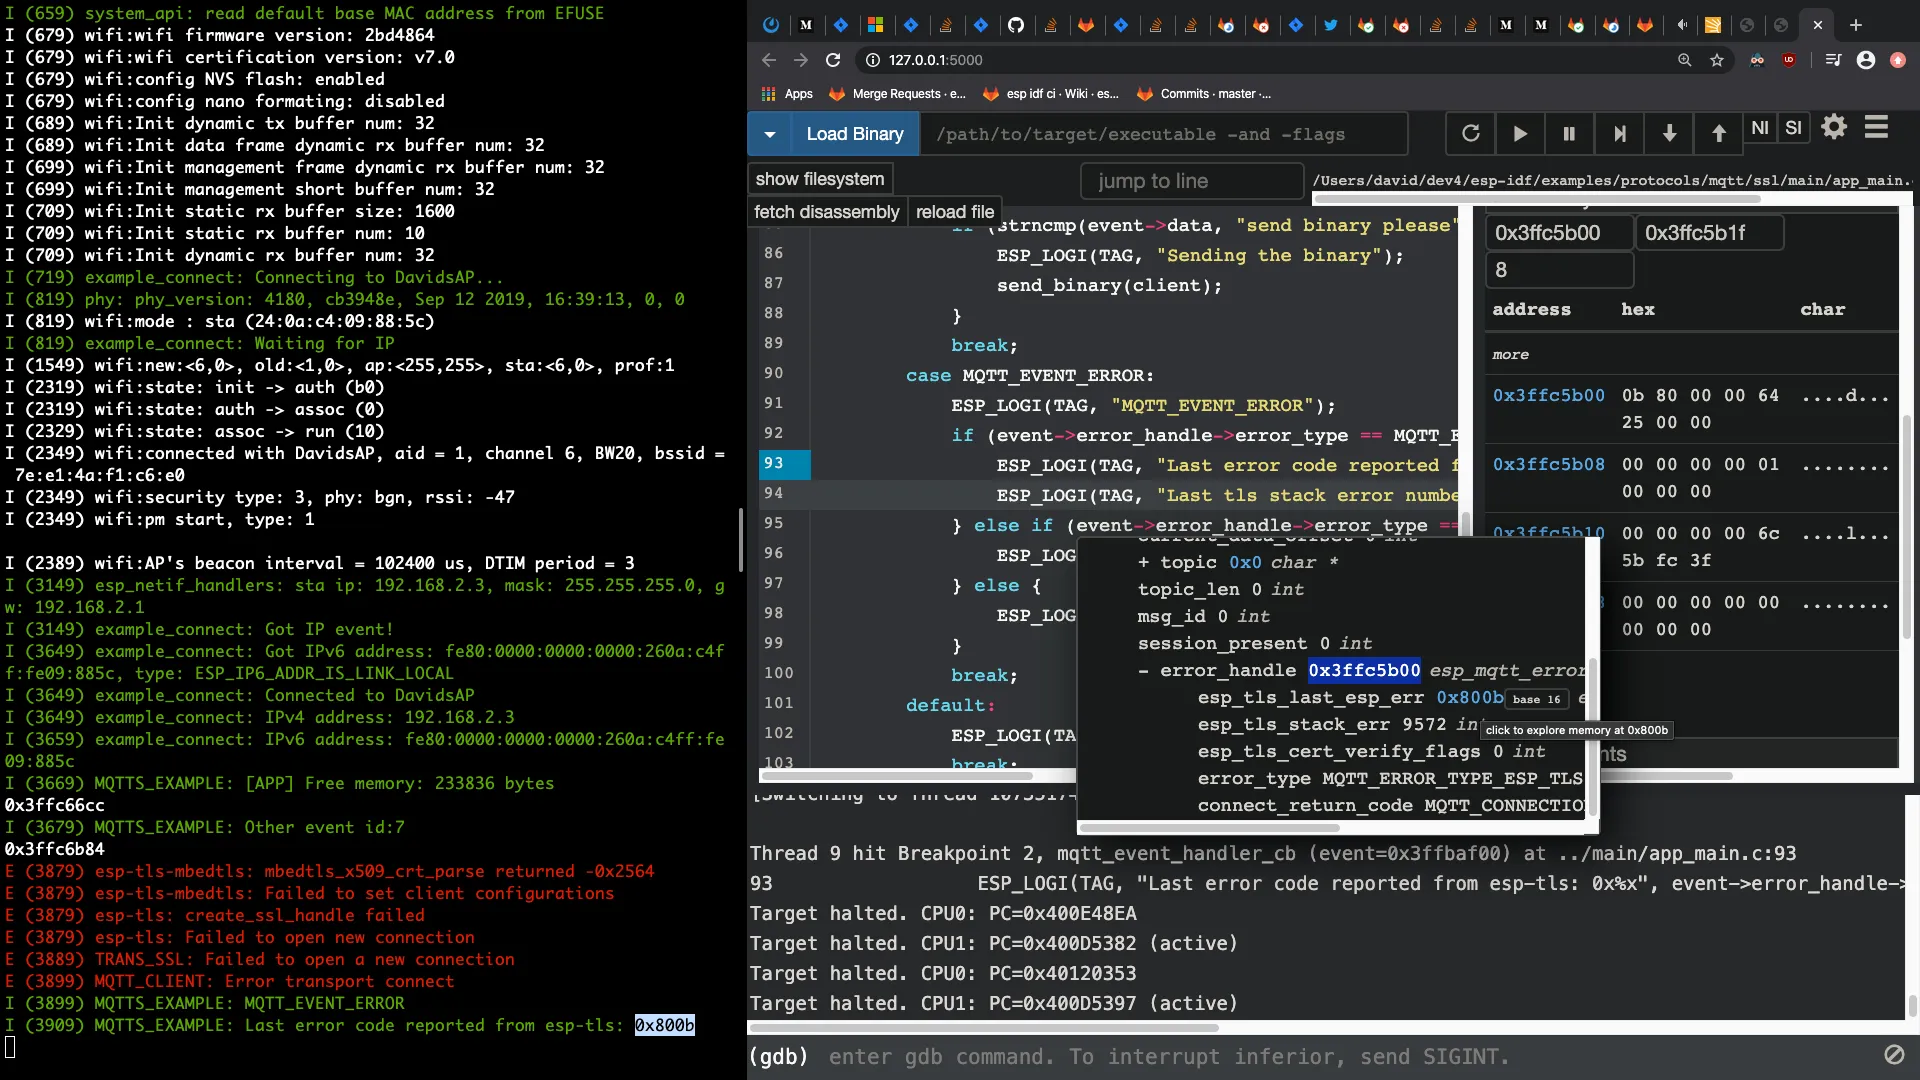Click the step over (next) icon
The width and height of the screenshot is (1920, 1080).
(1619, 133)
